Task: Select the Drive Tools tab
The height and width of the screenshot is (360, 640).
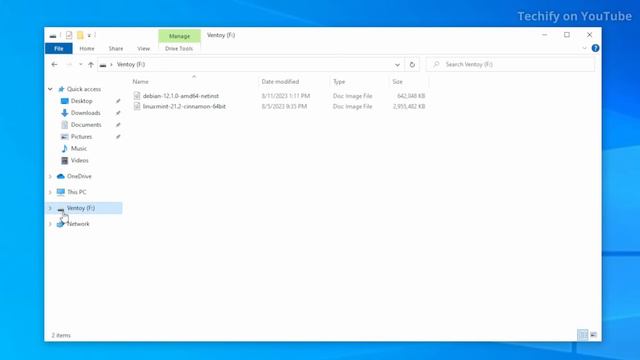Action: tap(179, 49)
